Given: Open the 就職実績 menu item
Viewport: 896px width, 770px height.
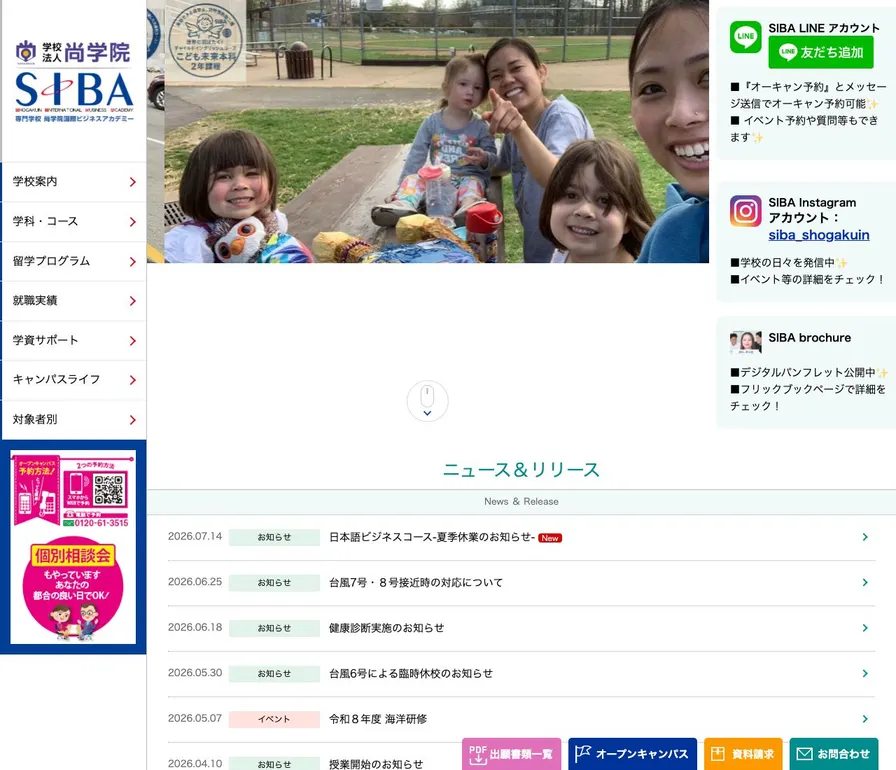Looking at the screenshot, I should [74, 300].
